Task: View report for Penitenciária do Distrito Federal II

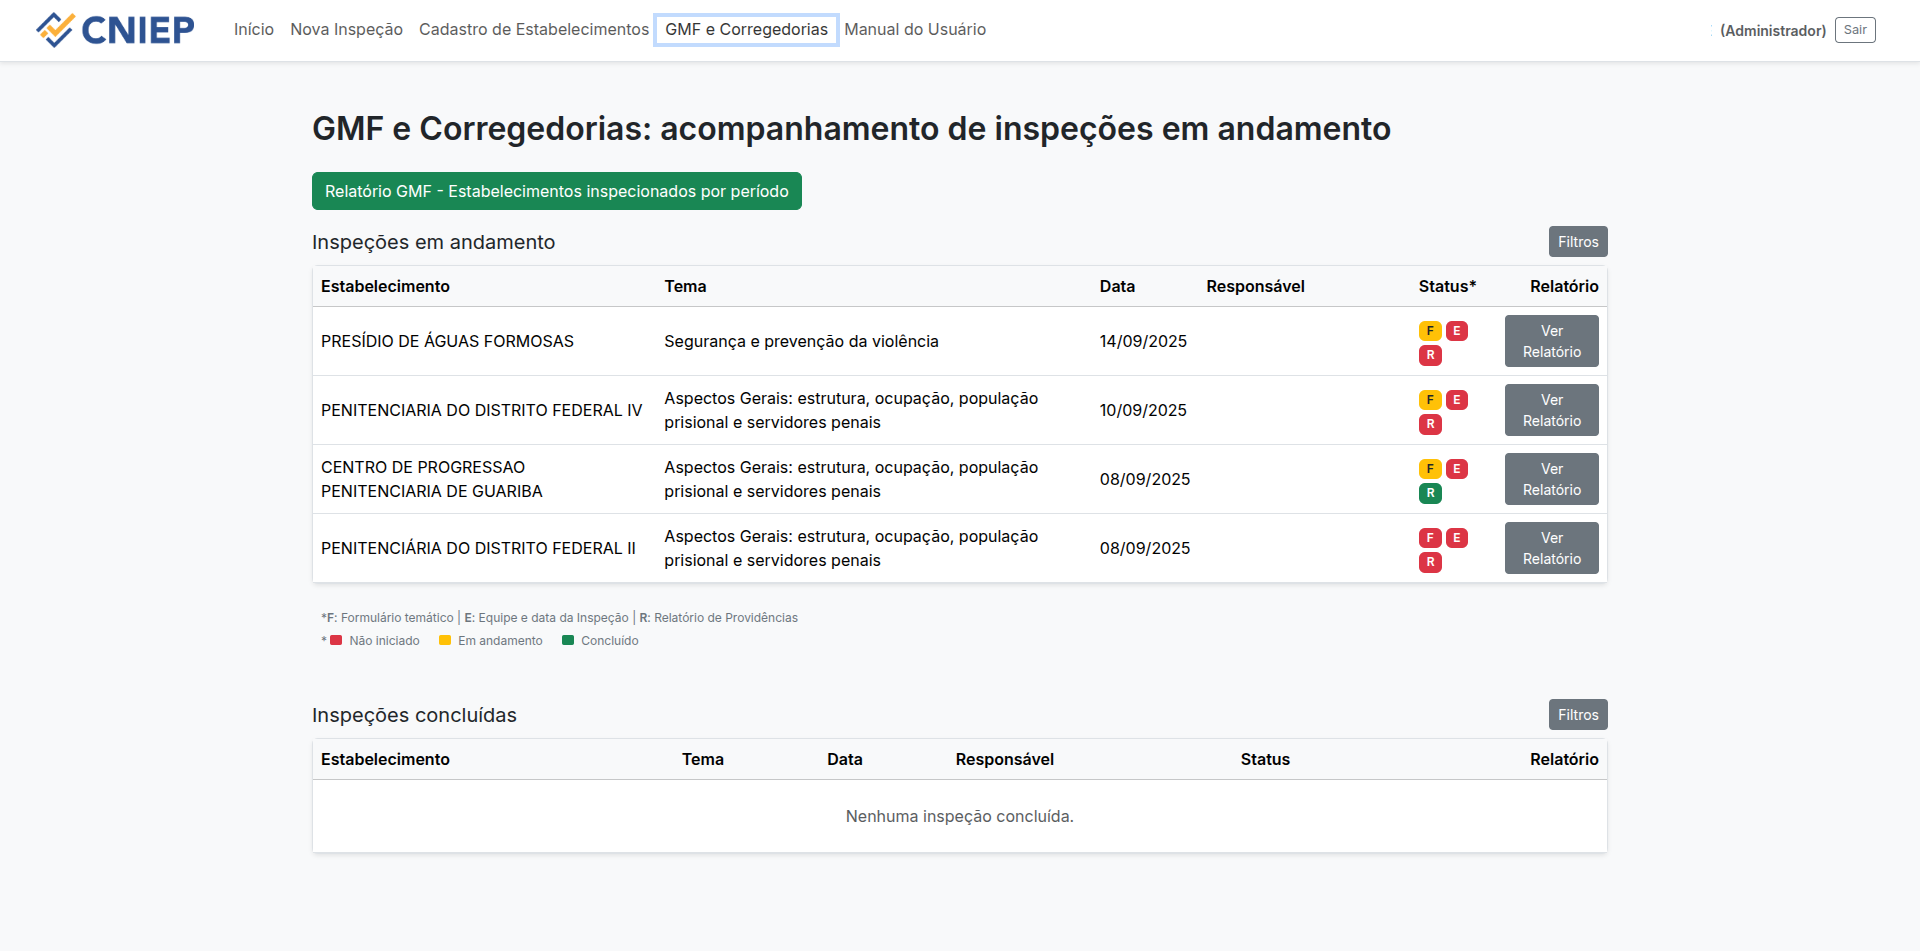Action: pos(1552,548)
